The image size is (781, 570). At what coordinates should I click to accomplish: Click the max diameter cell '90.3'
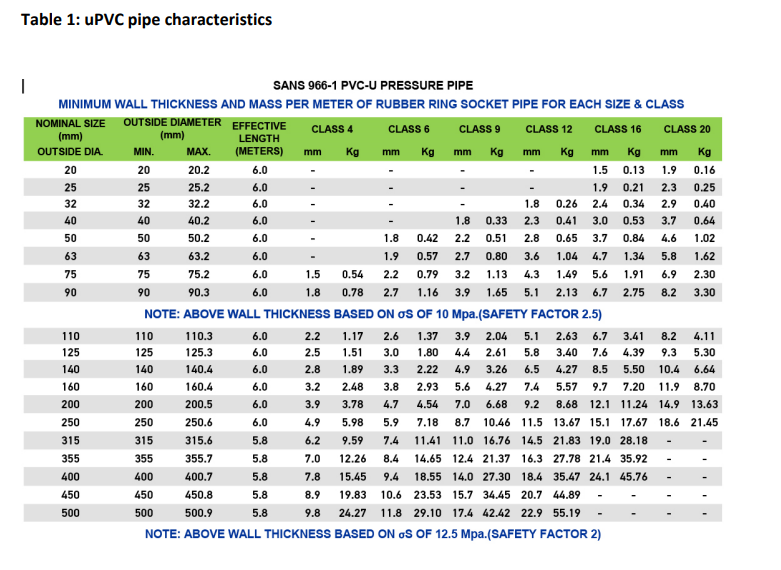click(x=199, y=292)
